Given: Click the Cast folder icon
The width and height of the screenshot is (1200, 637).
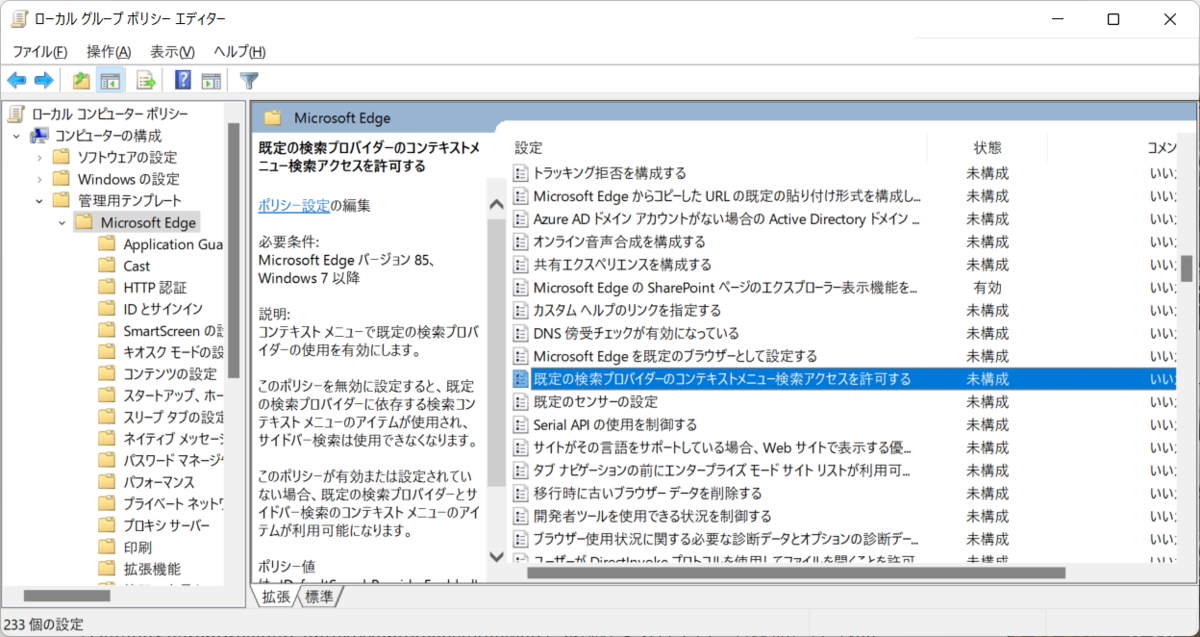Looking at the screenshot, I should tap(106, 266).
